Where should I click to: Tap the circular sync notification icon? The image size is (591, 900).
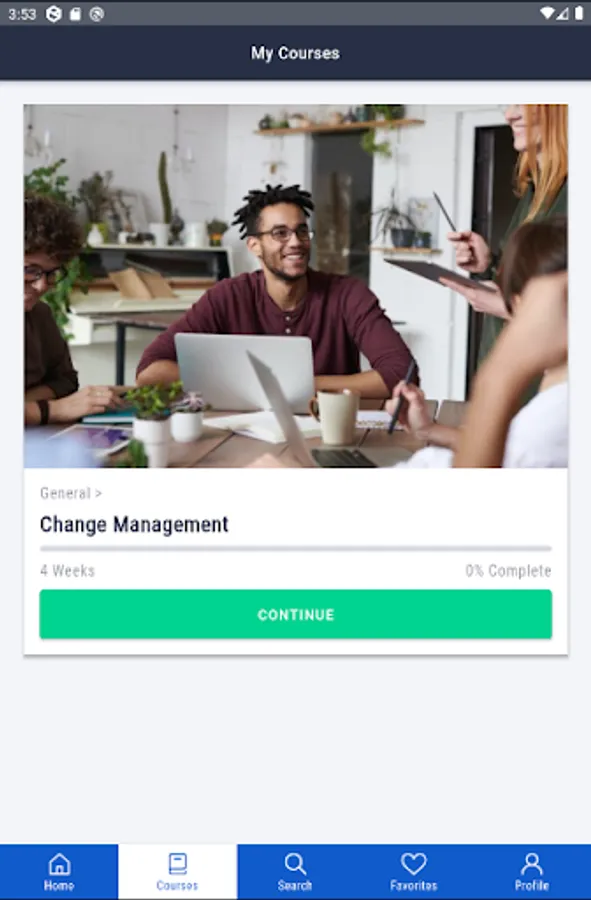[x=96, y=14]
